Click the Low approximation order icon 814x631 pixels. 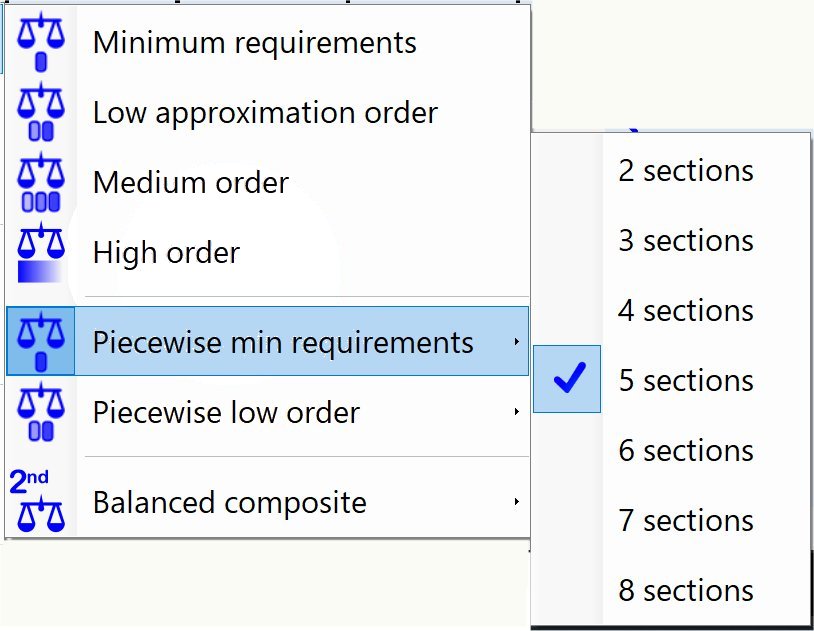pos(41,113)
